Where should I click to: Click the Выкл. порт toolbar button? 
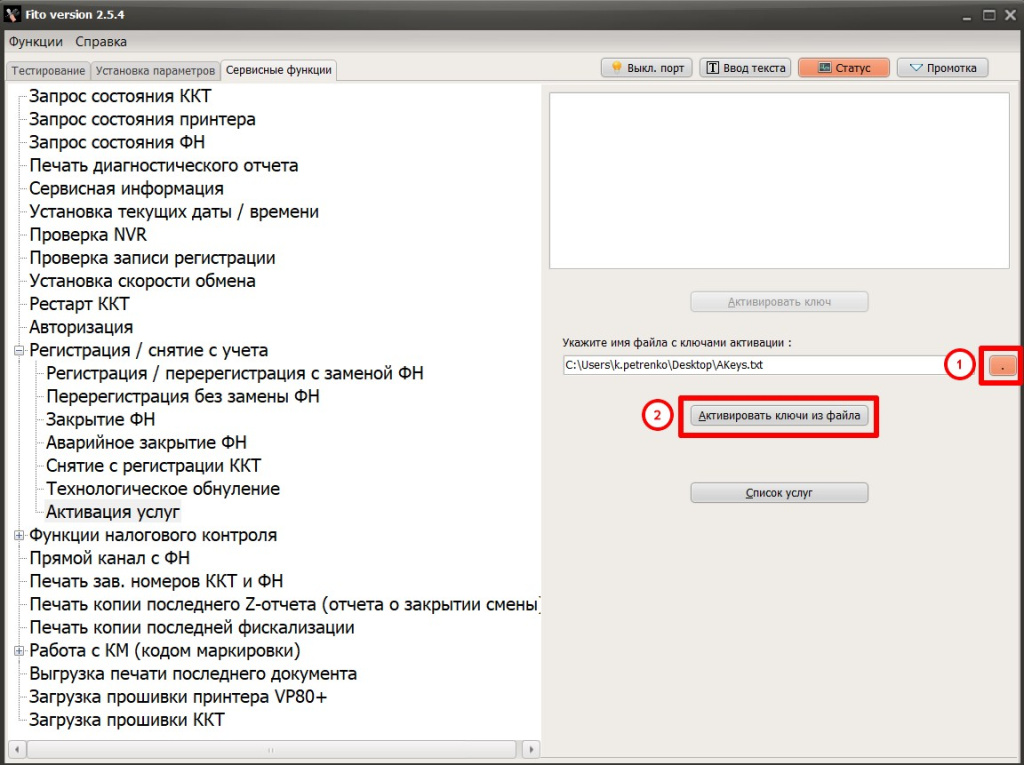point(646,68)
